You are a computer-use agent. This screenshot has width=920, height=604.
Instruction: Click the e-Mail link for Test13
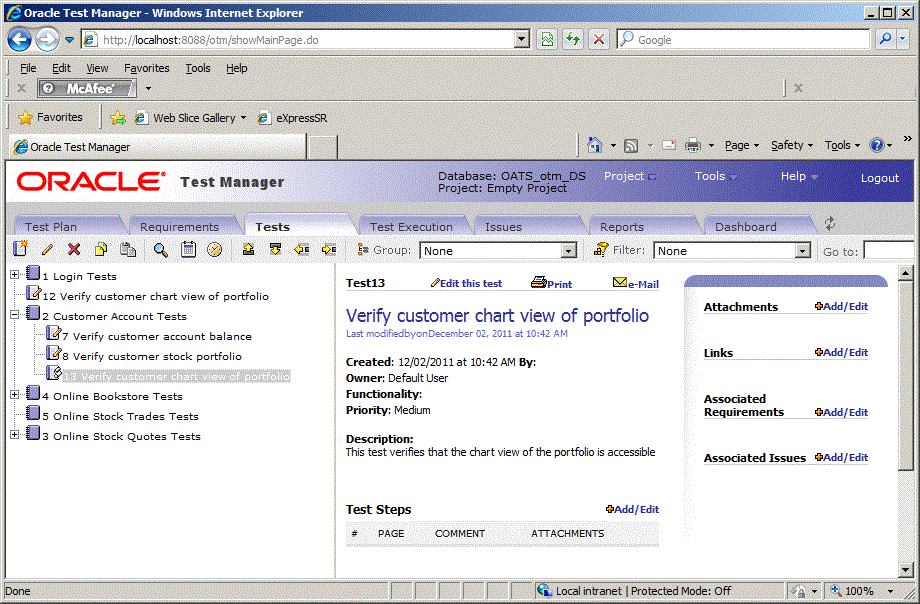coord(636,284)
